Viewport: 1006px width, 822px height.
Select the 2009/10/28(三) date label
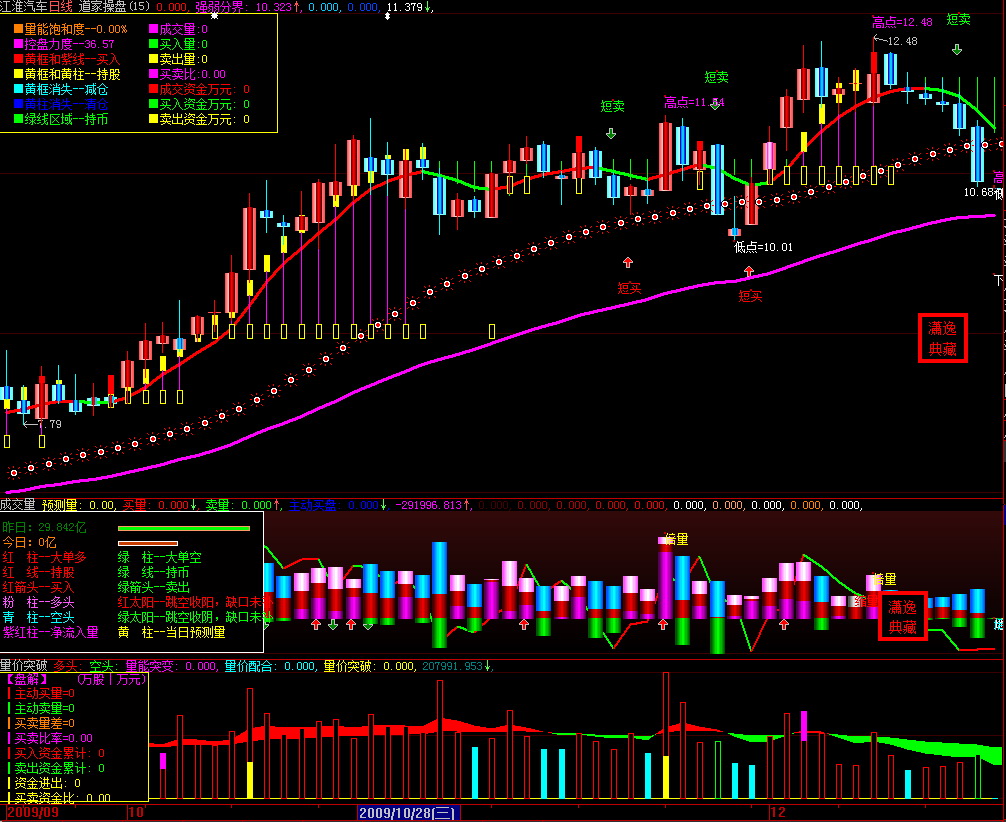[x=407, y=813]
